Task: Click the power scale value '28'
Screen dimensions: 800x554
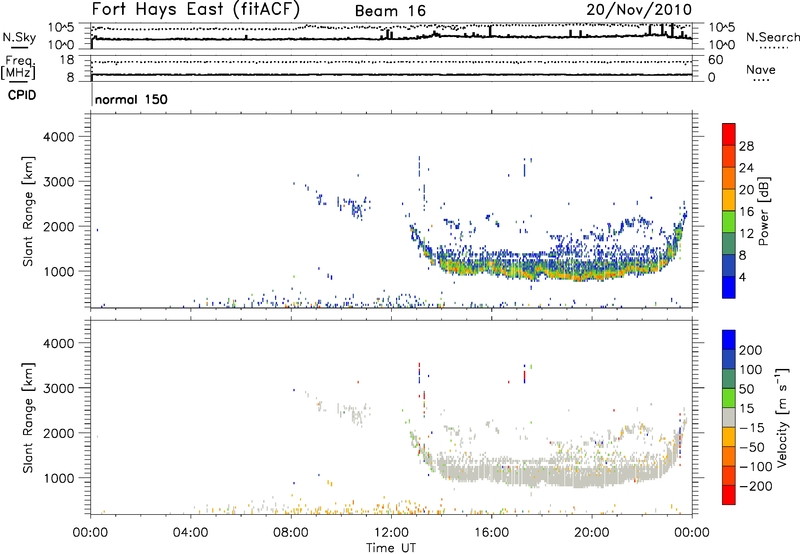Action: pyautogui.click(x=746, y=146)
